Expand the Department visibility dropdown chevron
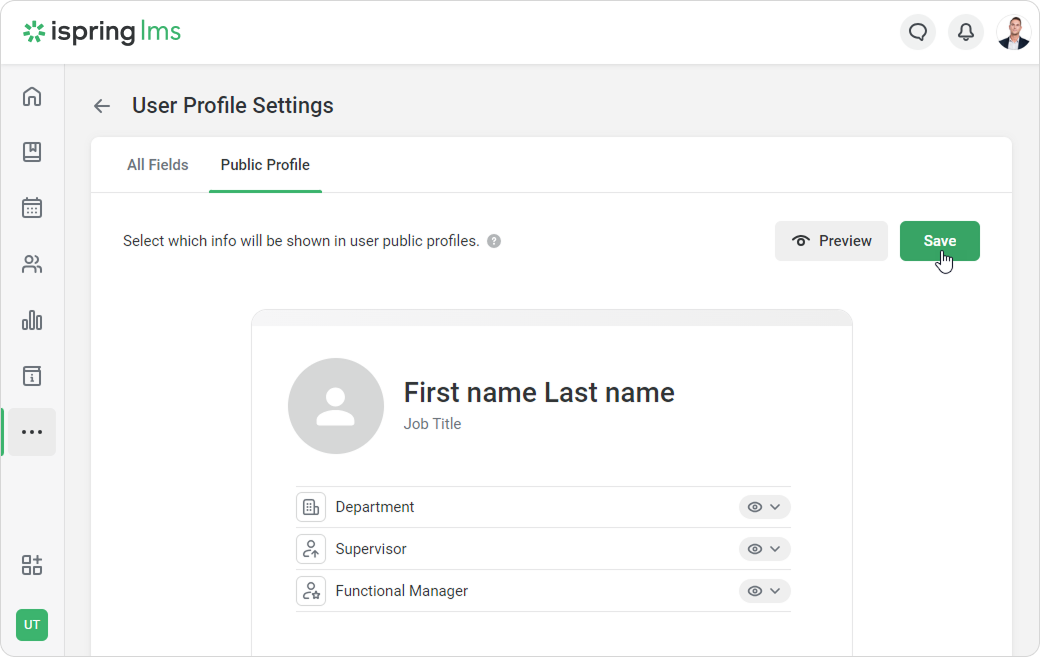 [x=775, y=507]
